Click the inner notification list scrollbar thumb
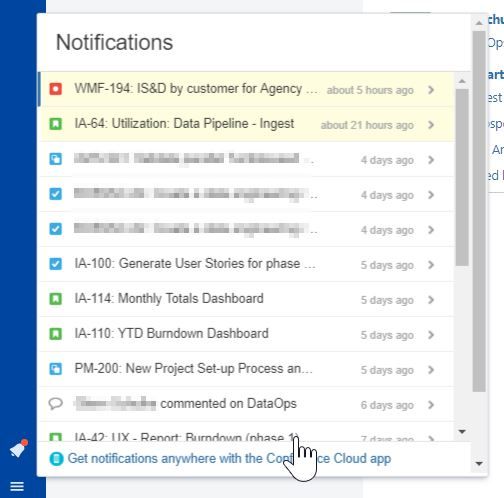The image size is (504, 498). 462,177
